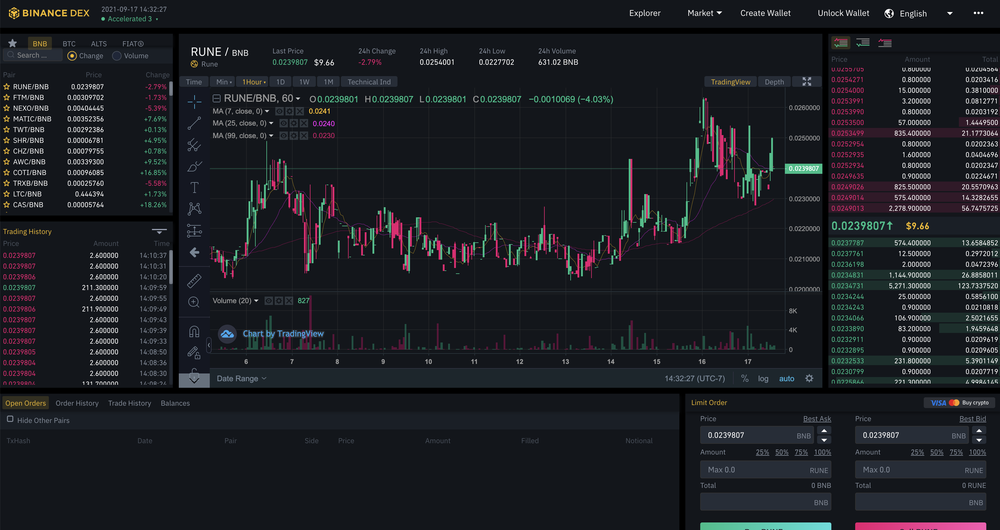Select the crosshair cursor tool
The height and width of the screenshot is (530, 1000).
194,101
